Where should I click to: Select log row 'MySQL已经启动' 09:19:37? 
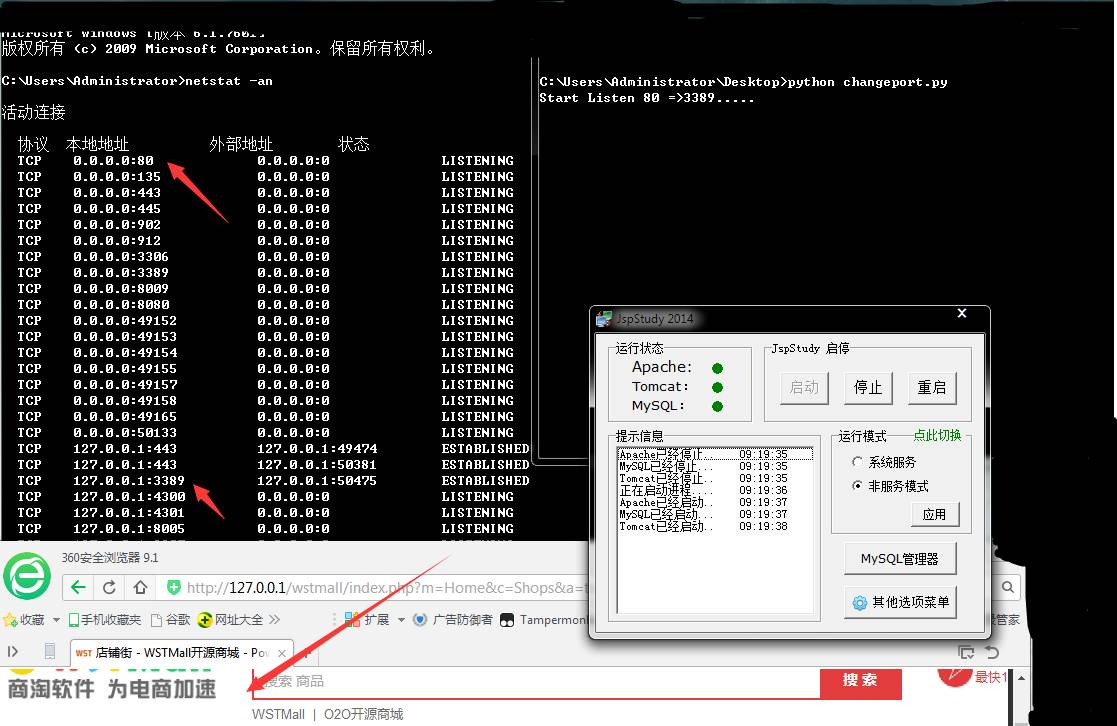715,514
